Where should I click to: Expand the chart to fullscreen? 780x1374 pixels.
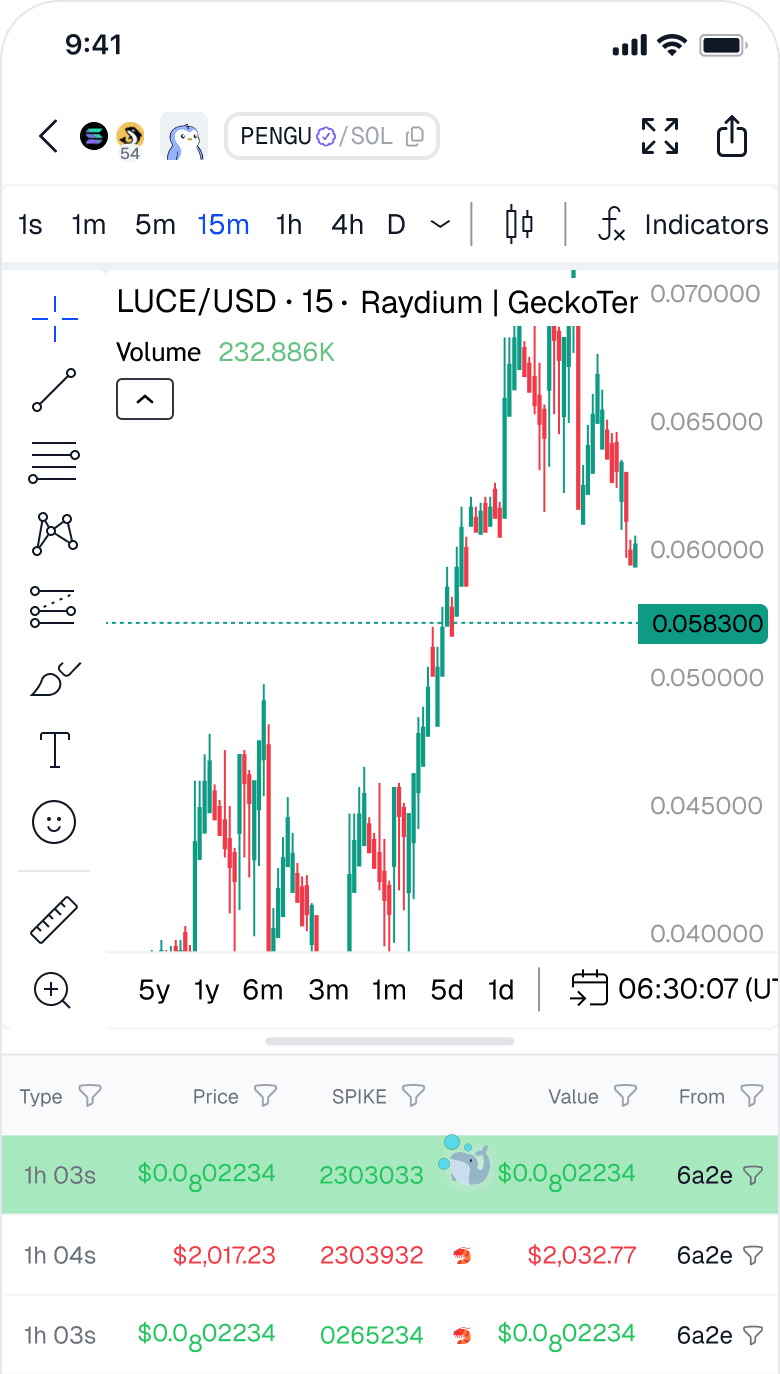click(x=660, y=136)
